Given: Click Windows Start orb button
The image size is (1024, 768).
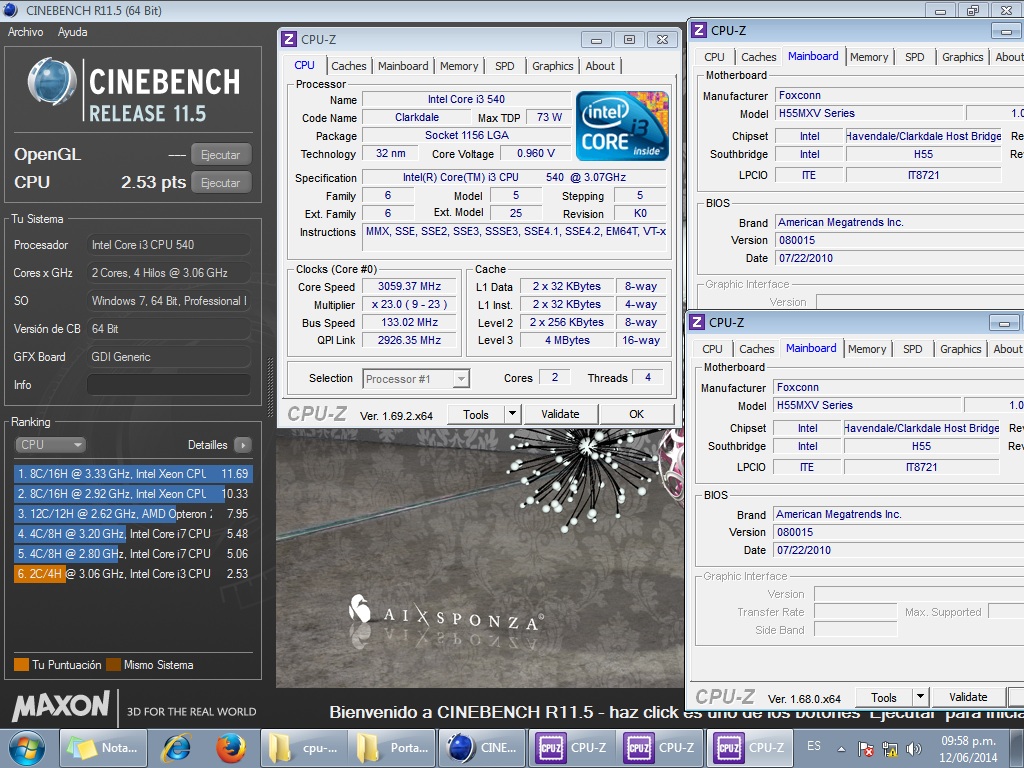Looking at the screenshot, I should (27, 748).
